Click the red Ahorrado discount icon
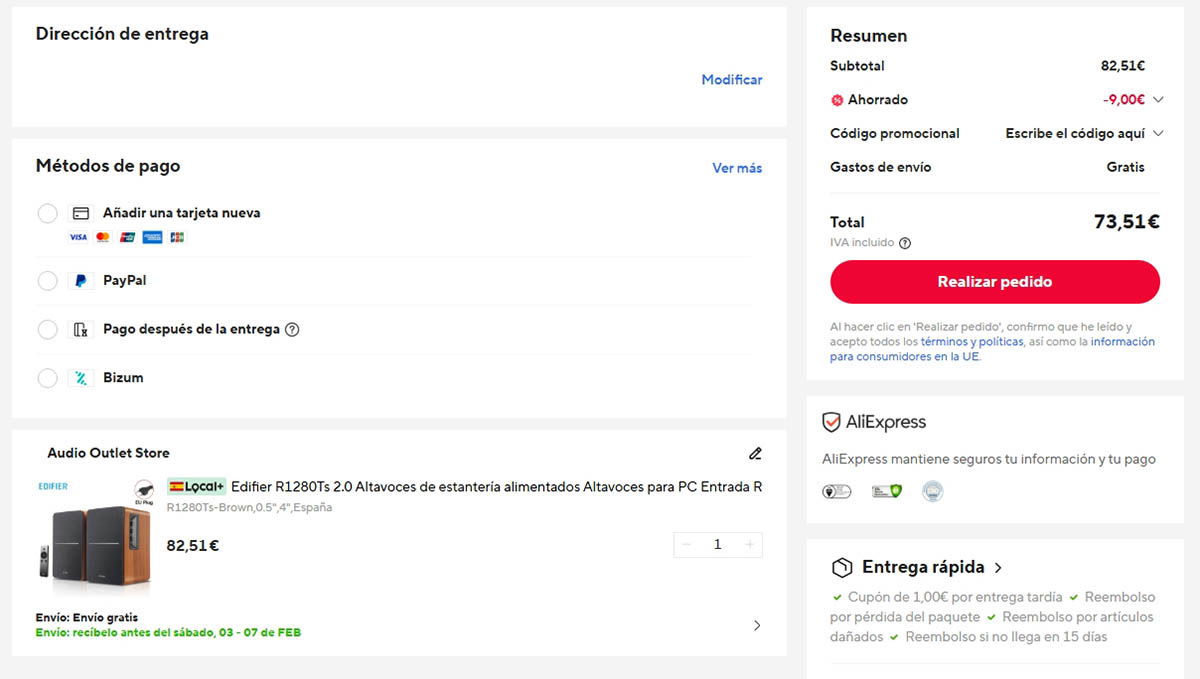Screen dimensions: 1200x679 pos(837,100)
